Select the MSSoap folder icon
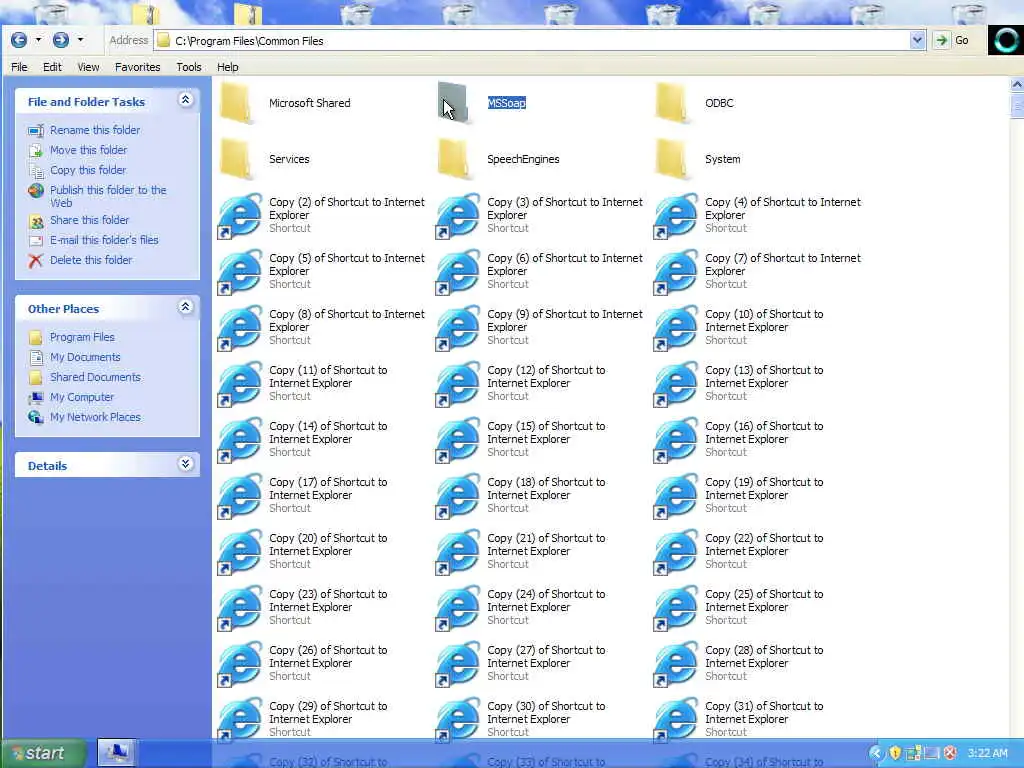The image size is (1024, 768). coord(454,103)
